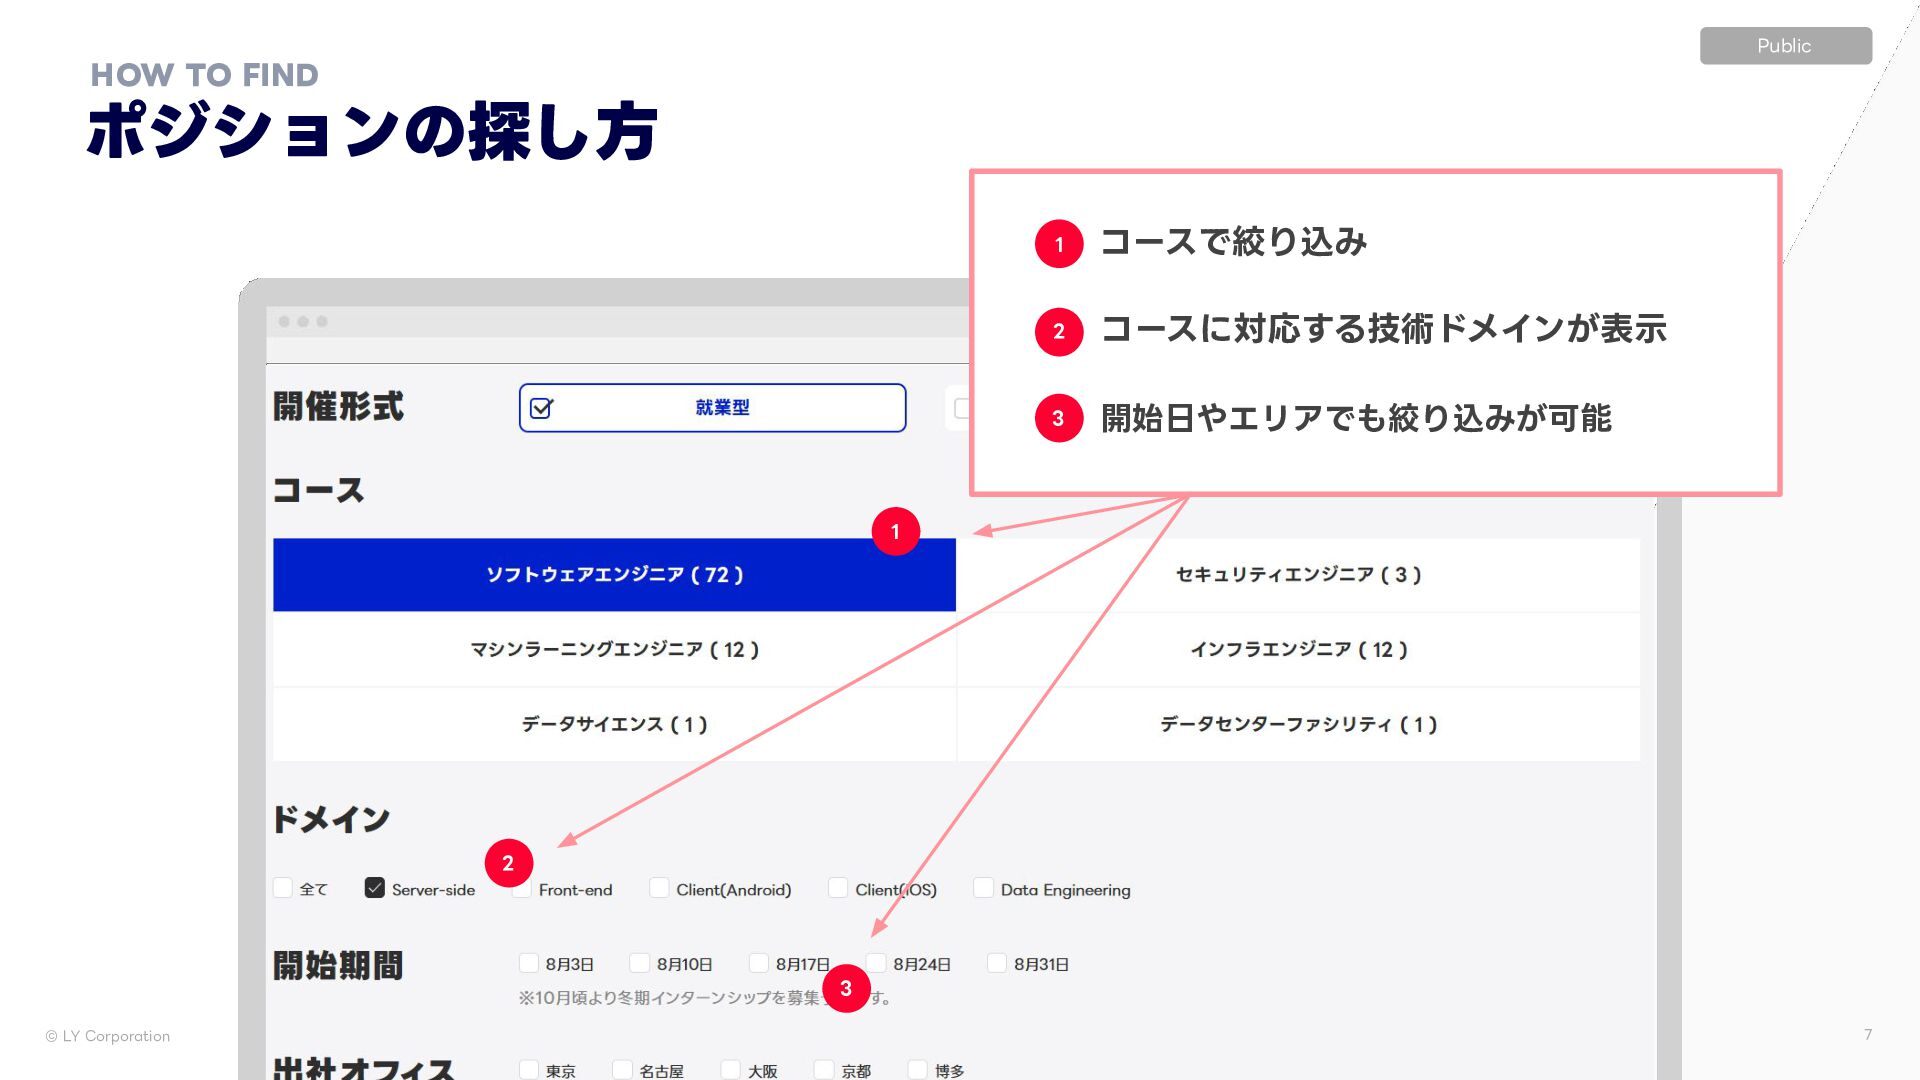Check the 全て domain checkbox
The image size is (1920, 1080).
pos(283,888)
